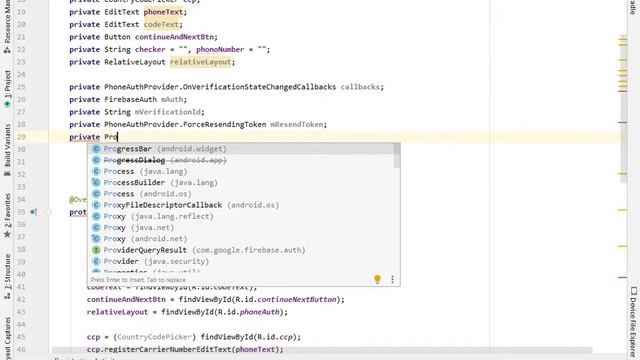Click the phoneAuth resource id on line 43

tap(260, 312)
